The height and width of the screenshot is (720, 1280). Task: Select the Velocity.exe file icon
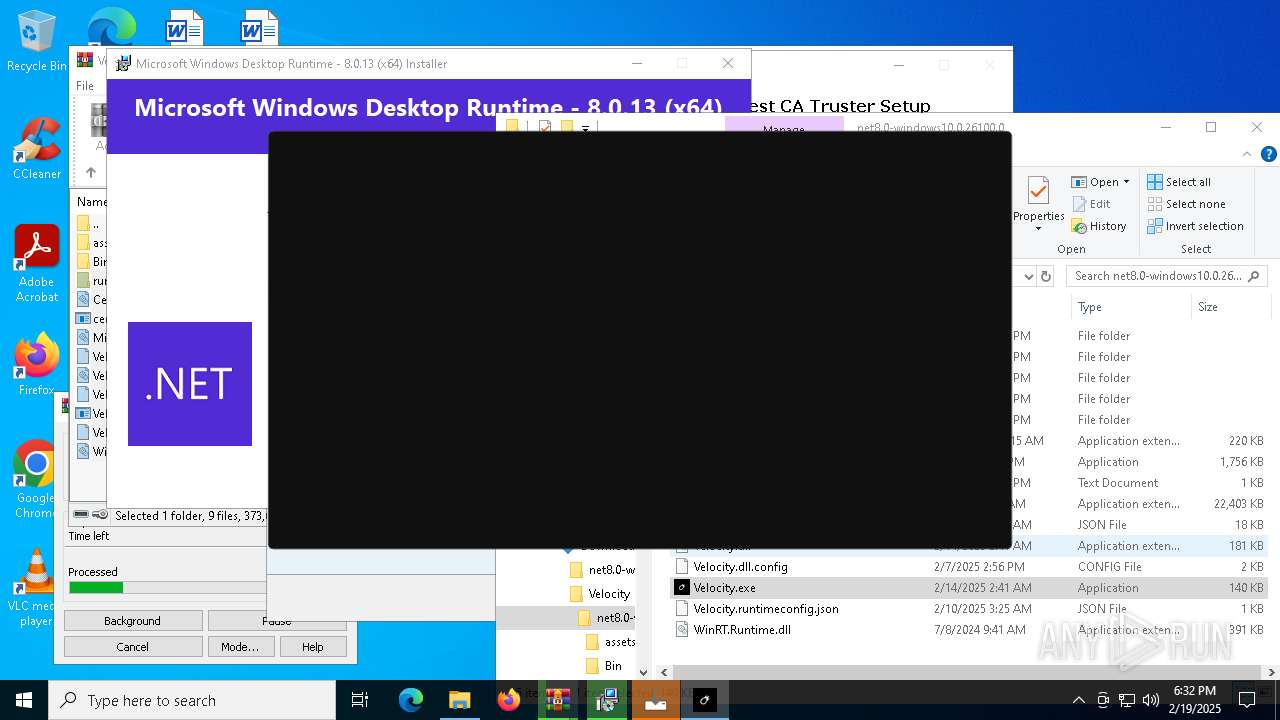(681, 588)
